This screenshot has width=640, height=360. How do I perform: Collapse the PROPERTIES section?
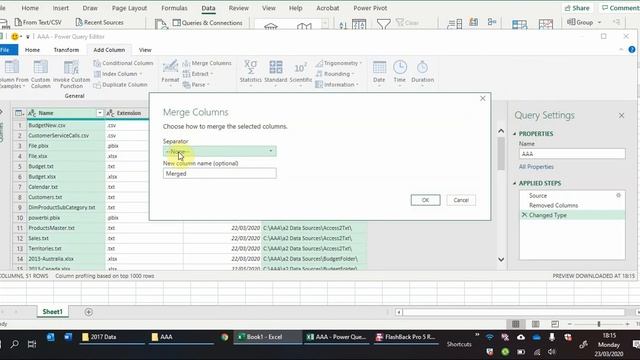(515, 134)
